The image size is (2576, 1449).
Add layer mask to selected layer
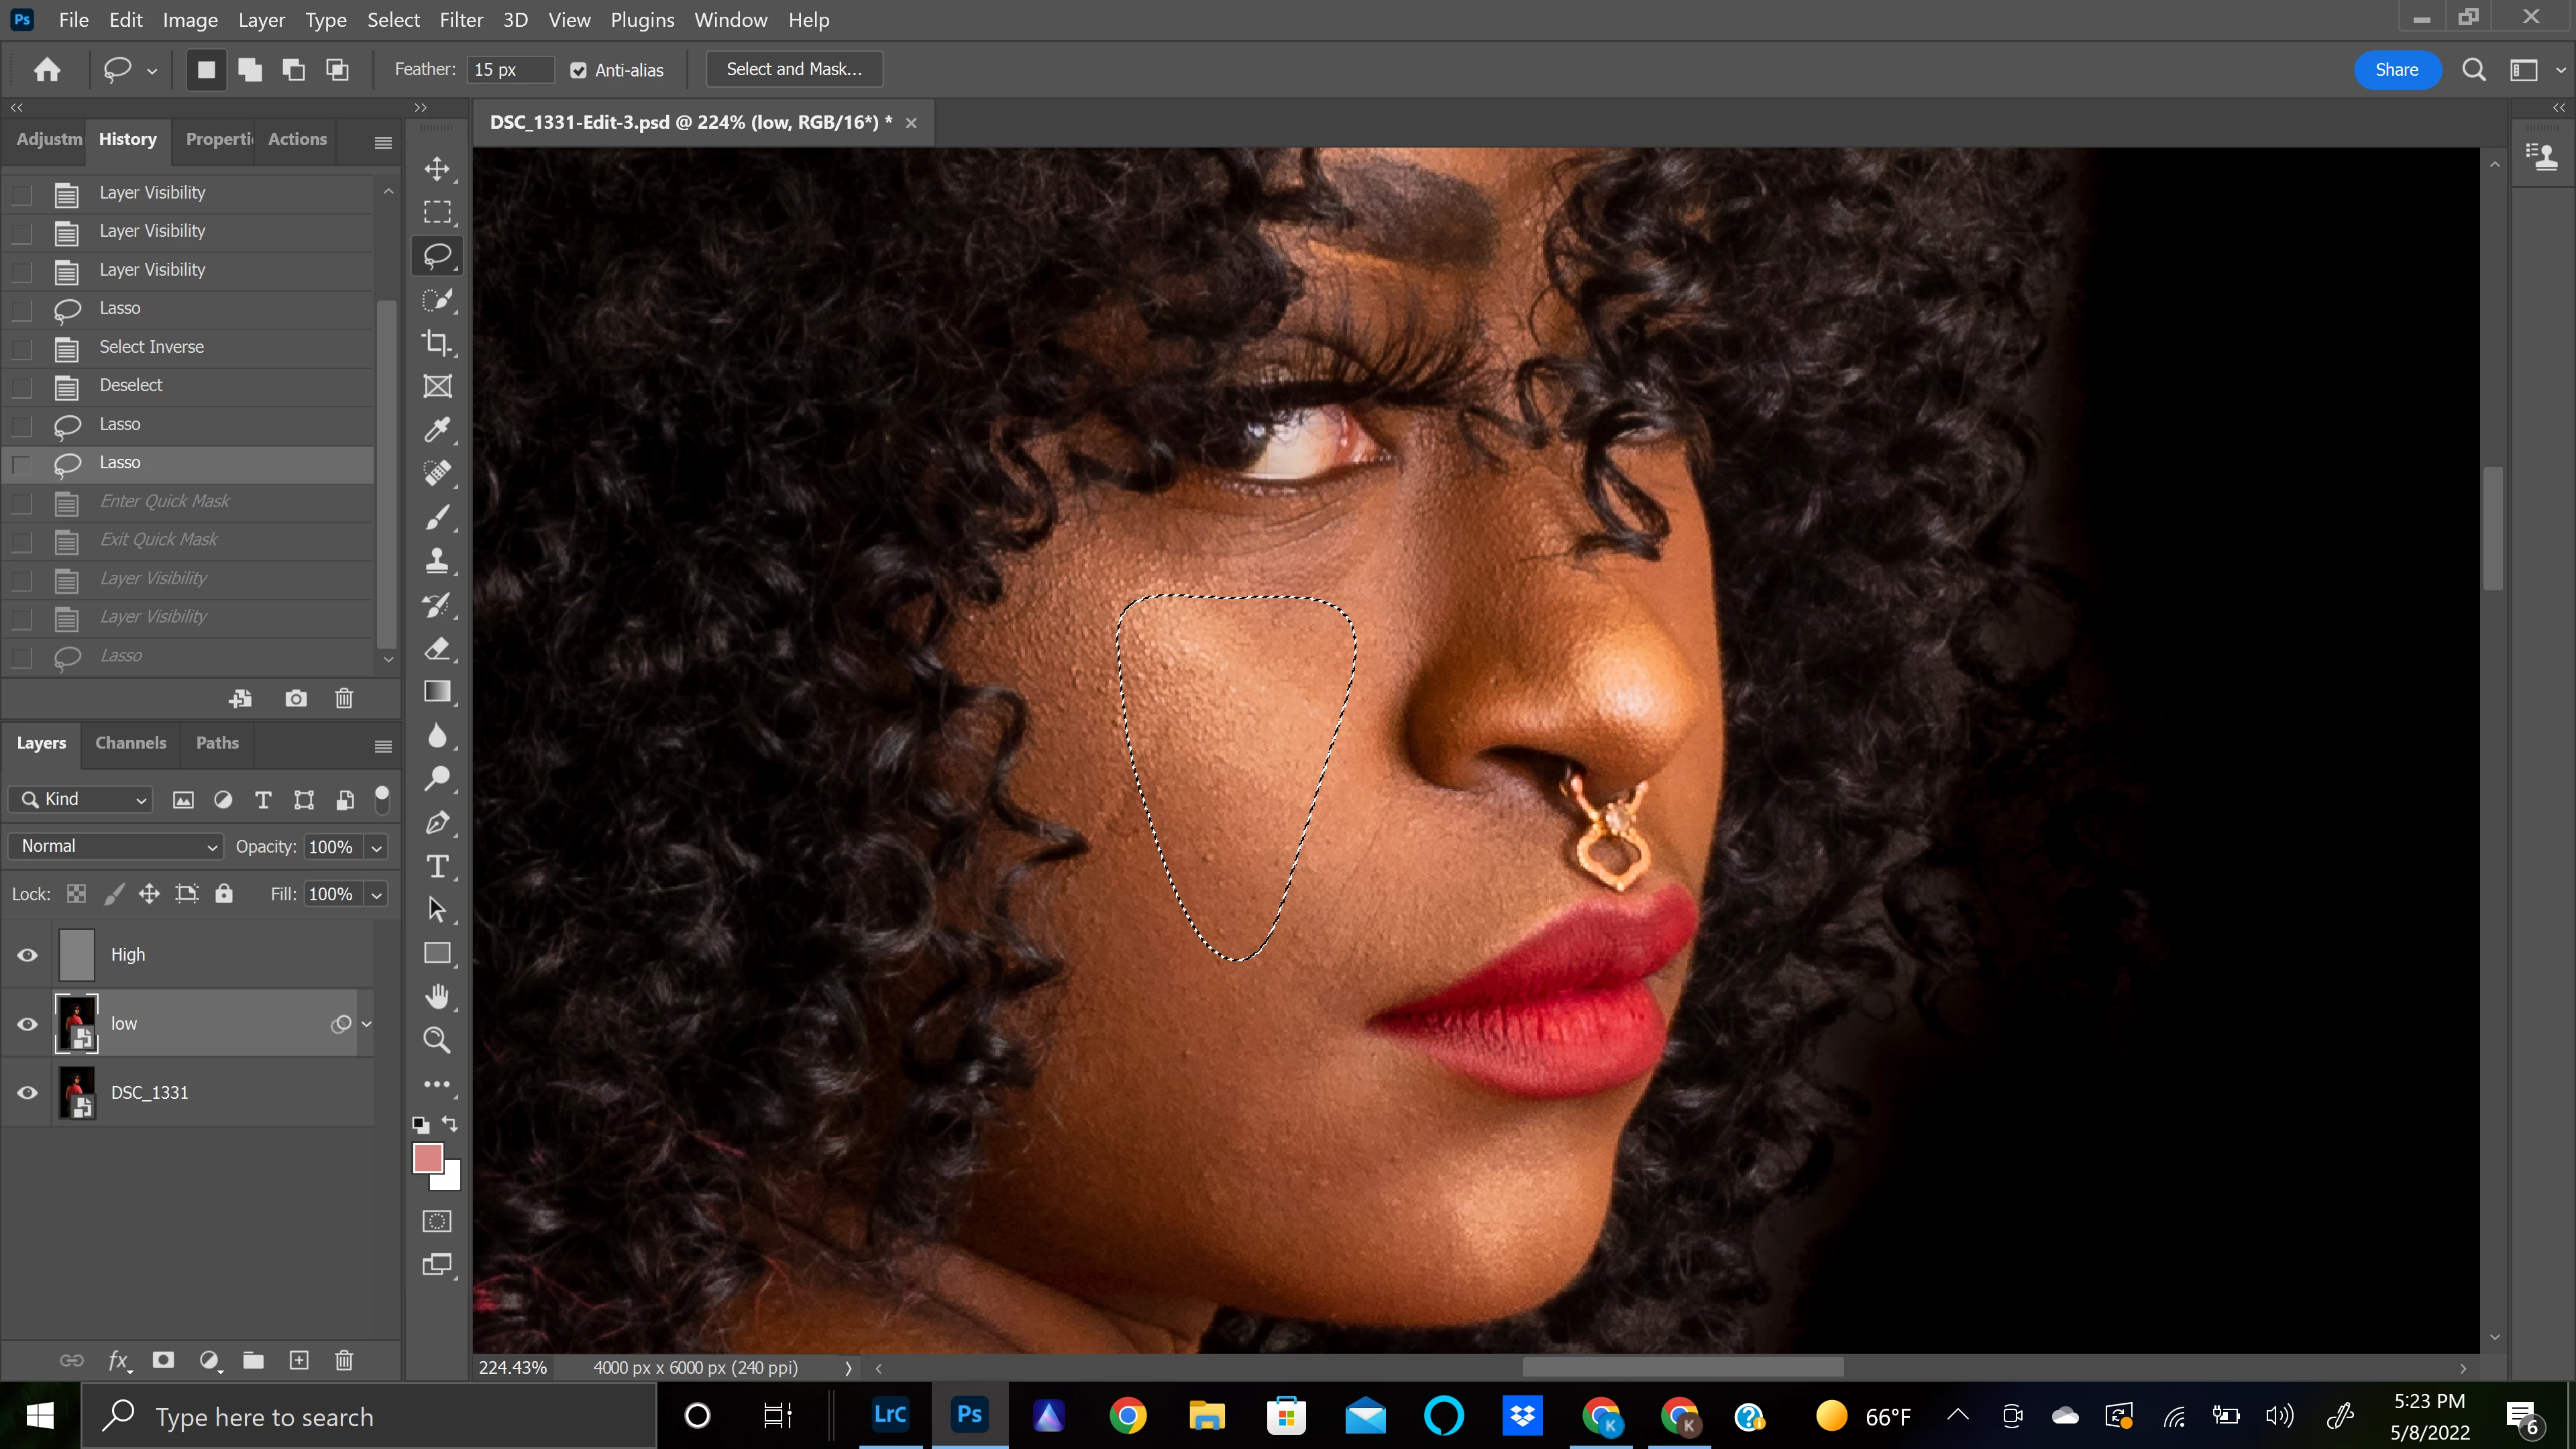(x=163, y=1360)
